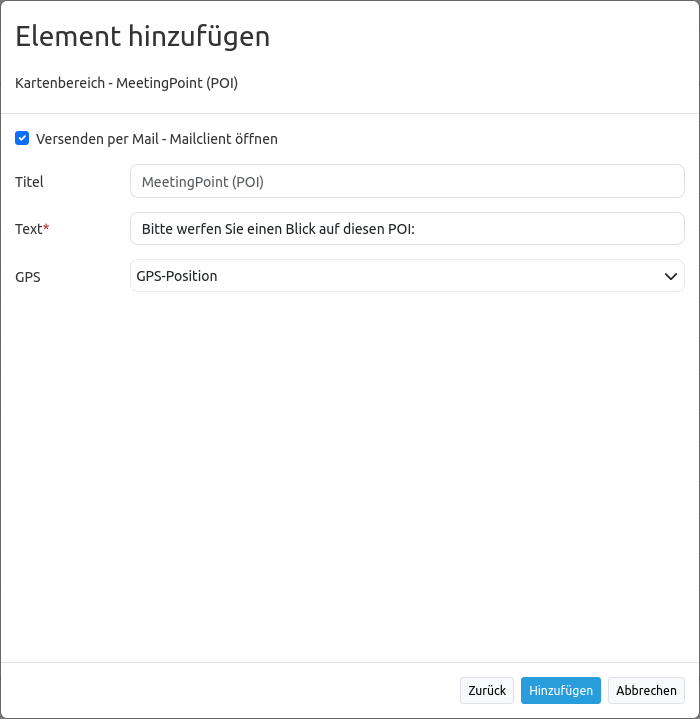The width and height of the screenshot is (700, 719).
Task: Click the chevron arrow of GPS dropdown
Action: point(671,276)
